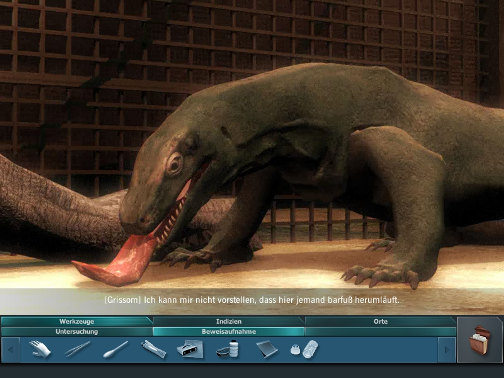Screen dimensions: 504x378
Task: Select the glove tool
Action: [x=40, y=349]
